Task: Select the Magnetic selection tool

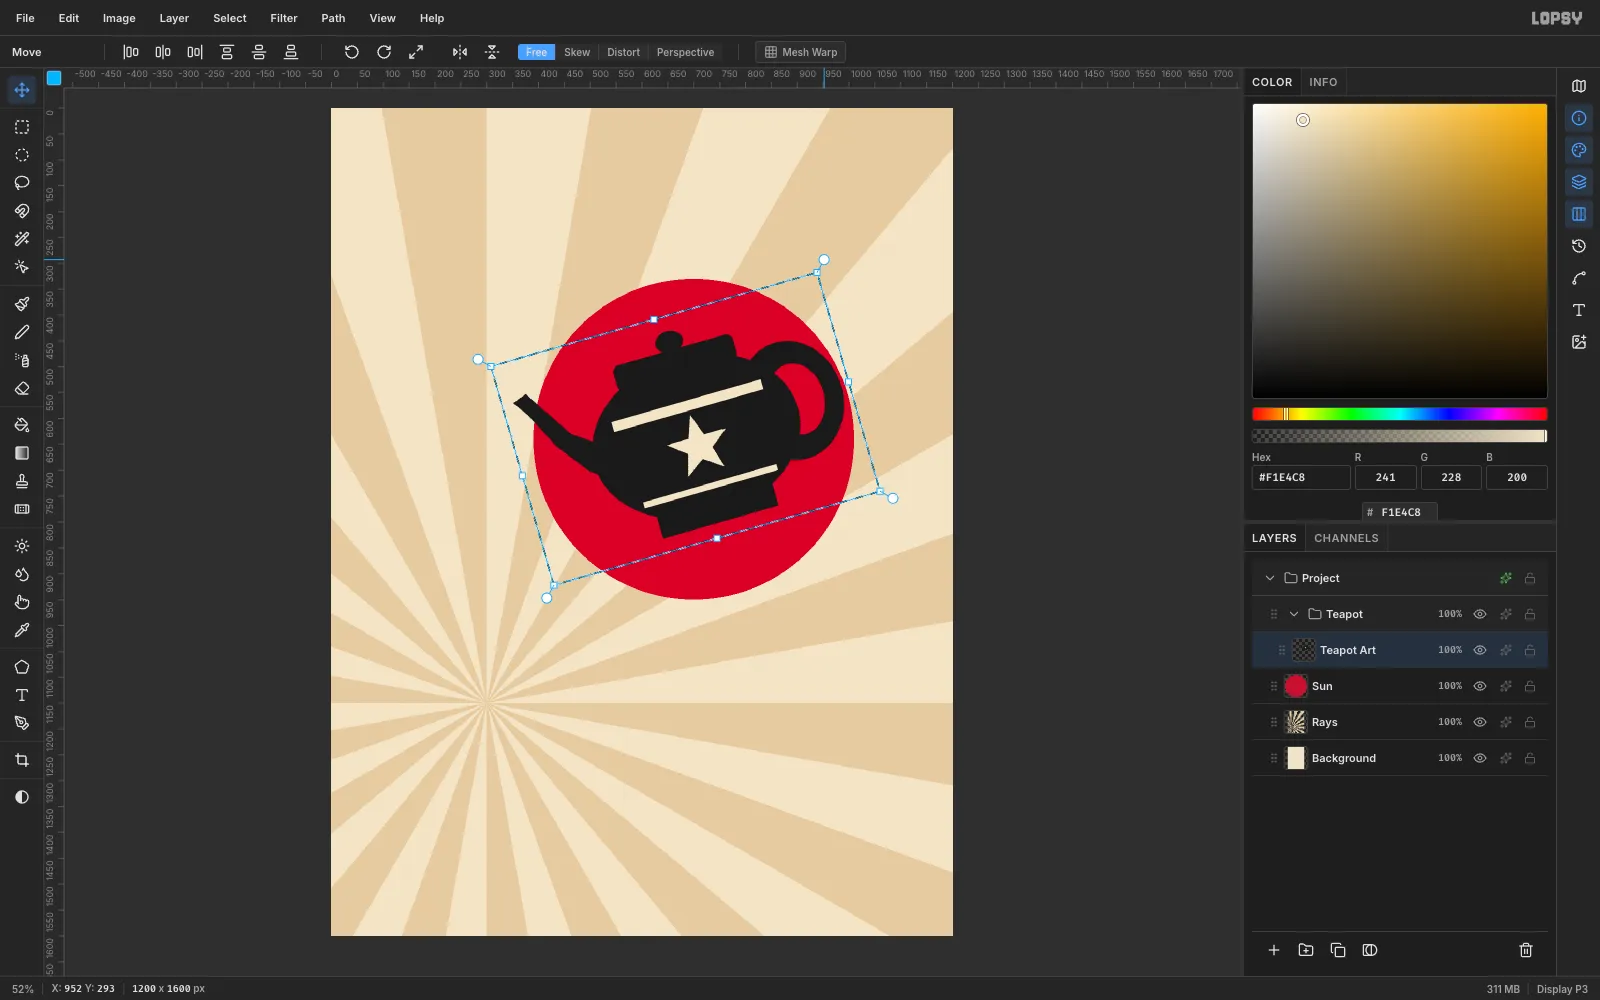Action: click(x=22, y=211)
